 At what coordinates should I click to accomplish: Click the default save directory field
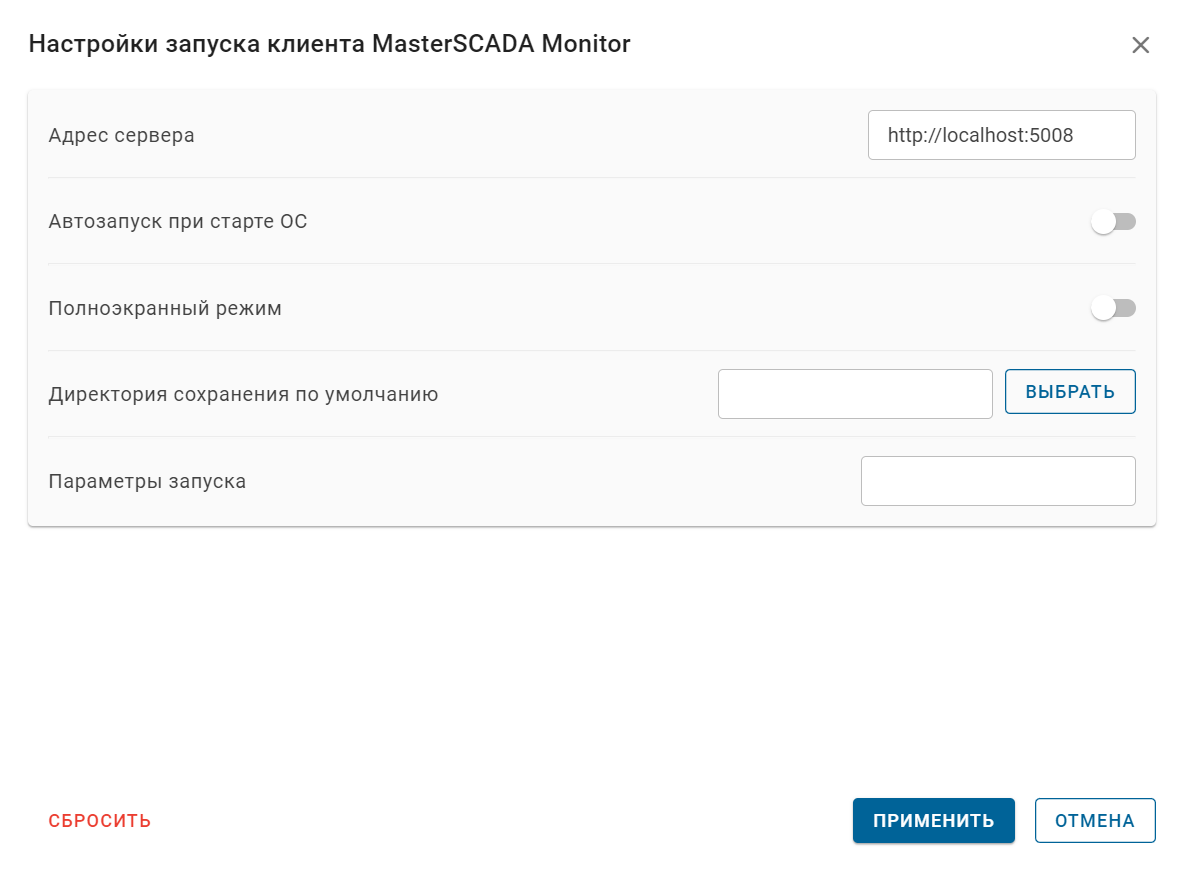click(x=855, y=393)
